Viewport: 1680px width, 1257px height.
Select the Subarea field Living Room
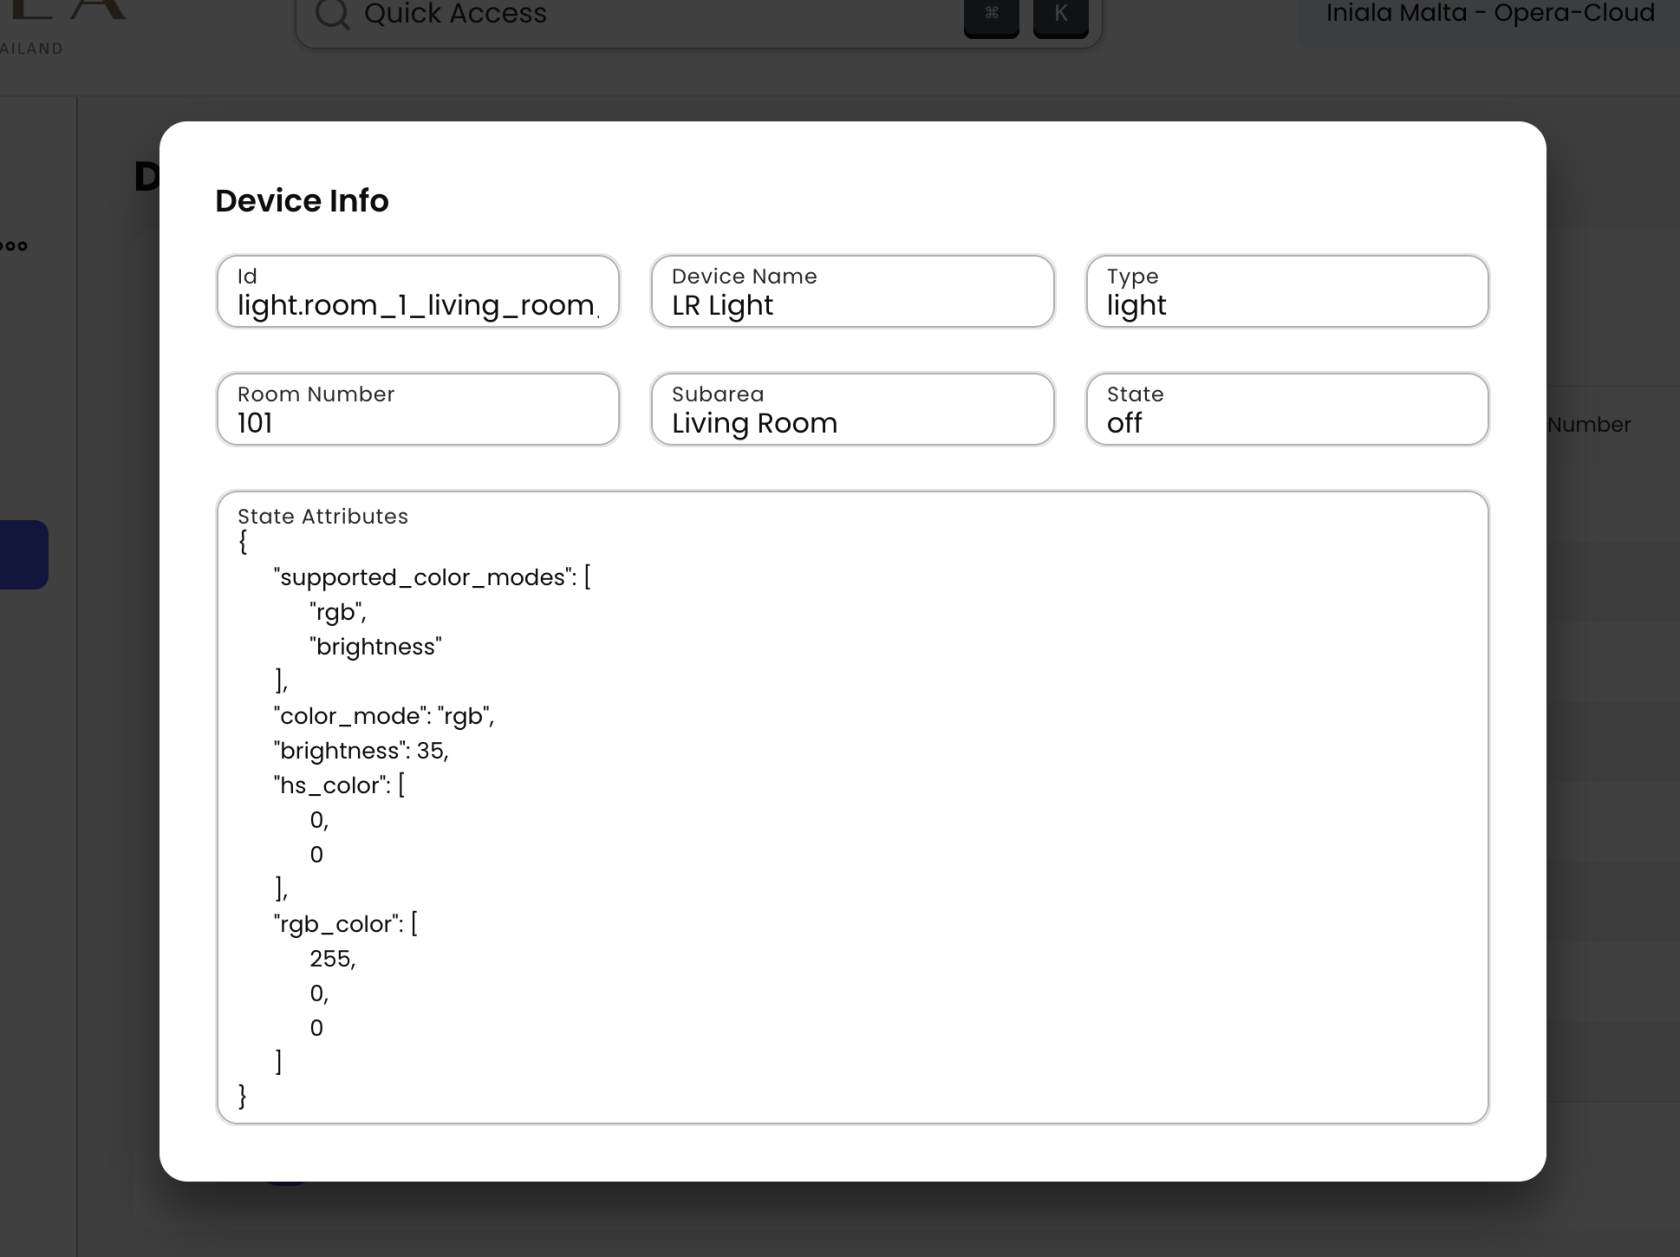(852, 410)
